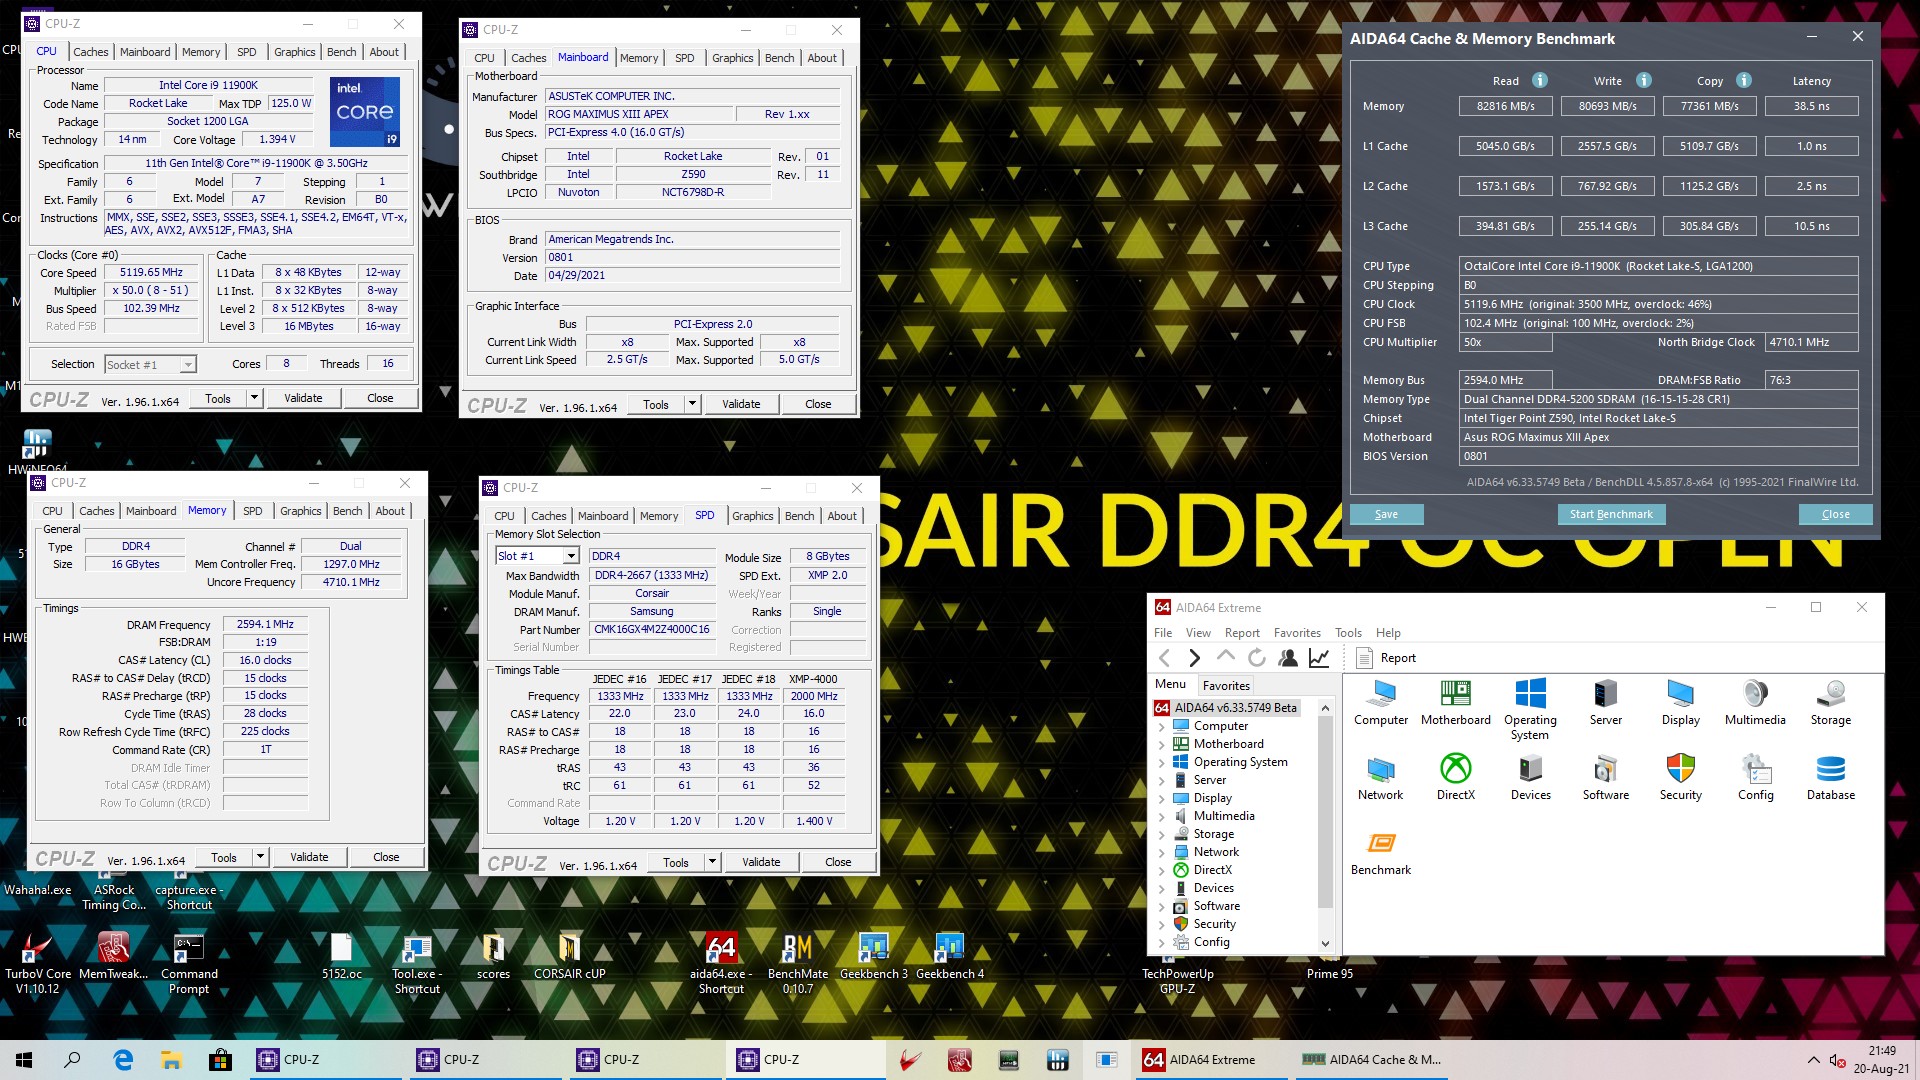Open the Geekbench 4 desktop shortcut

coord(949,956)
